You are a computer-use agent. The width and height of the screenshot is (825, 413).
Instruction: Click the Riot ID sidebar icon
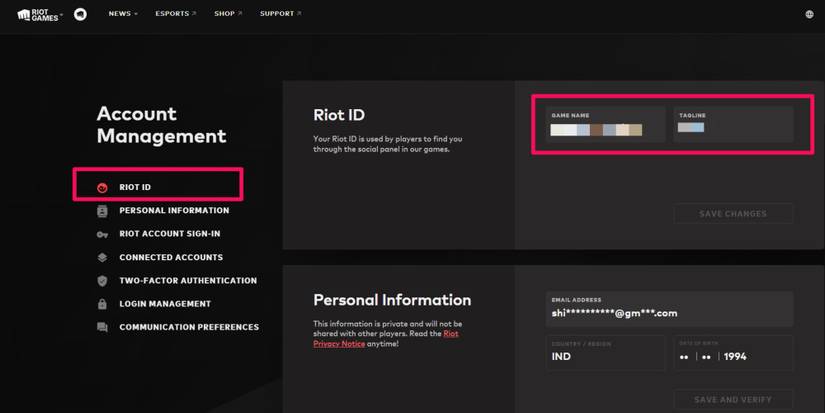point(102,187)
